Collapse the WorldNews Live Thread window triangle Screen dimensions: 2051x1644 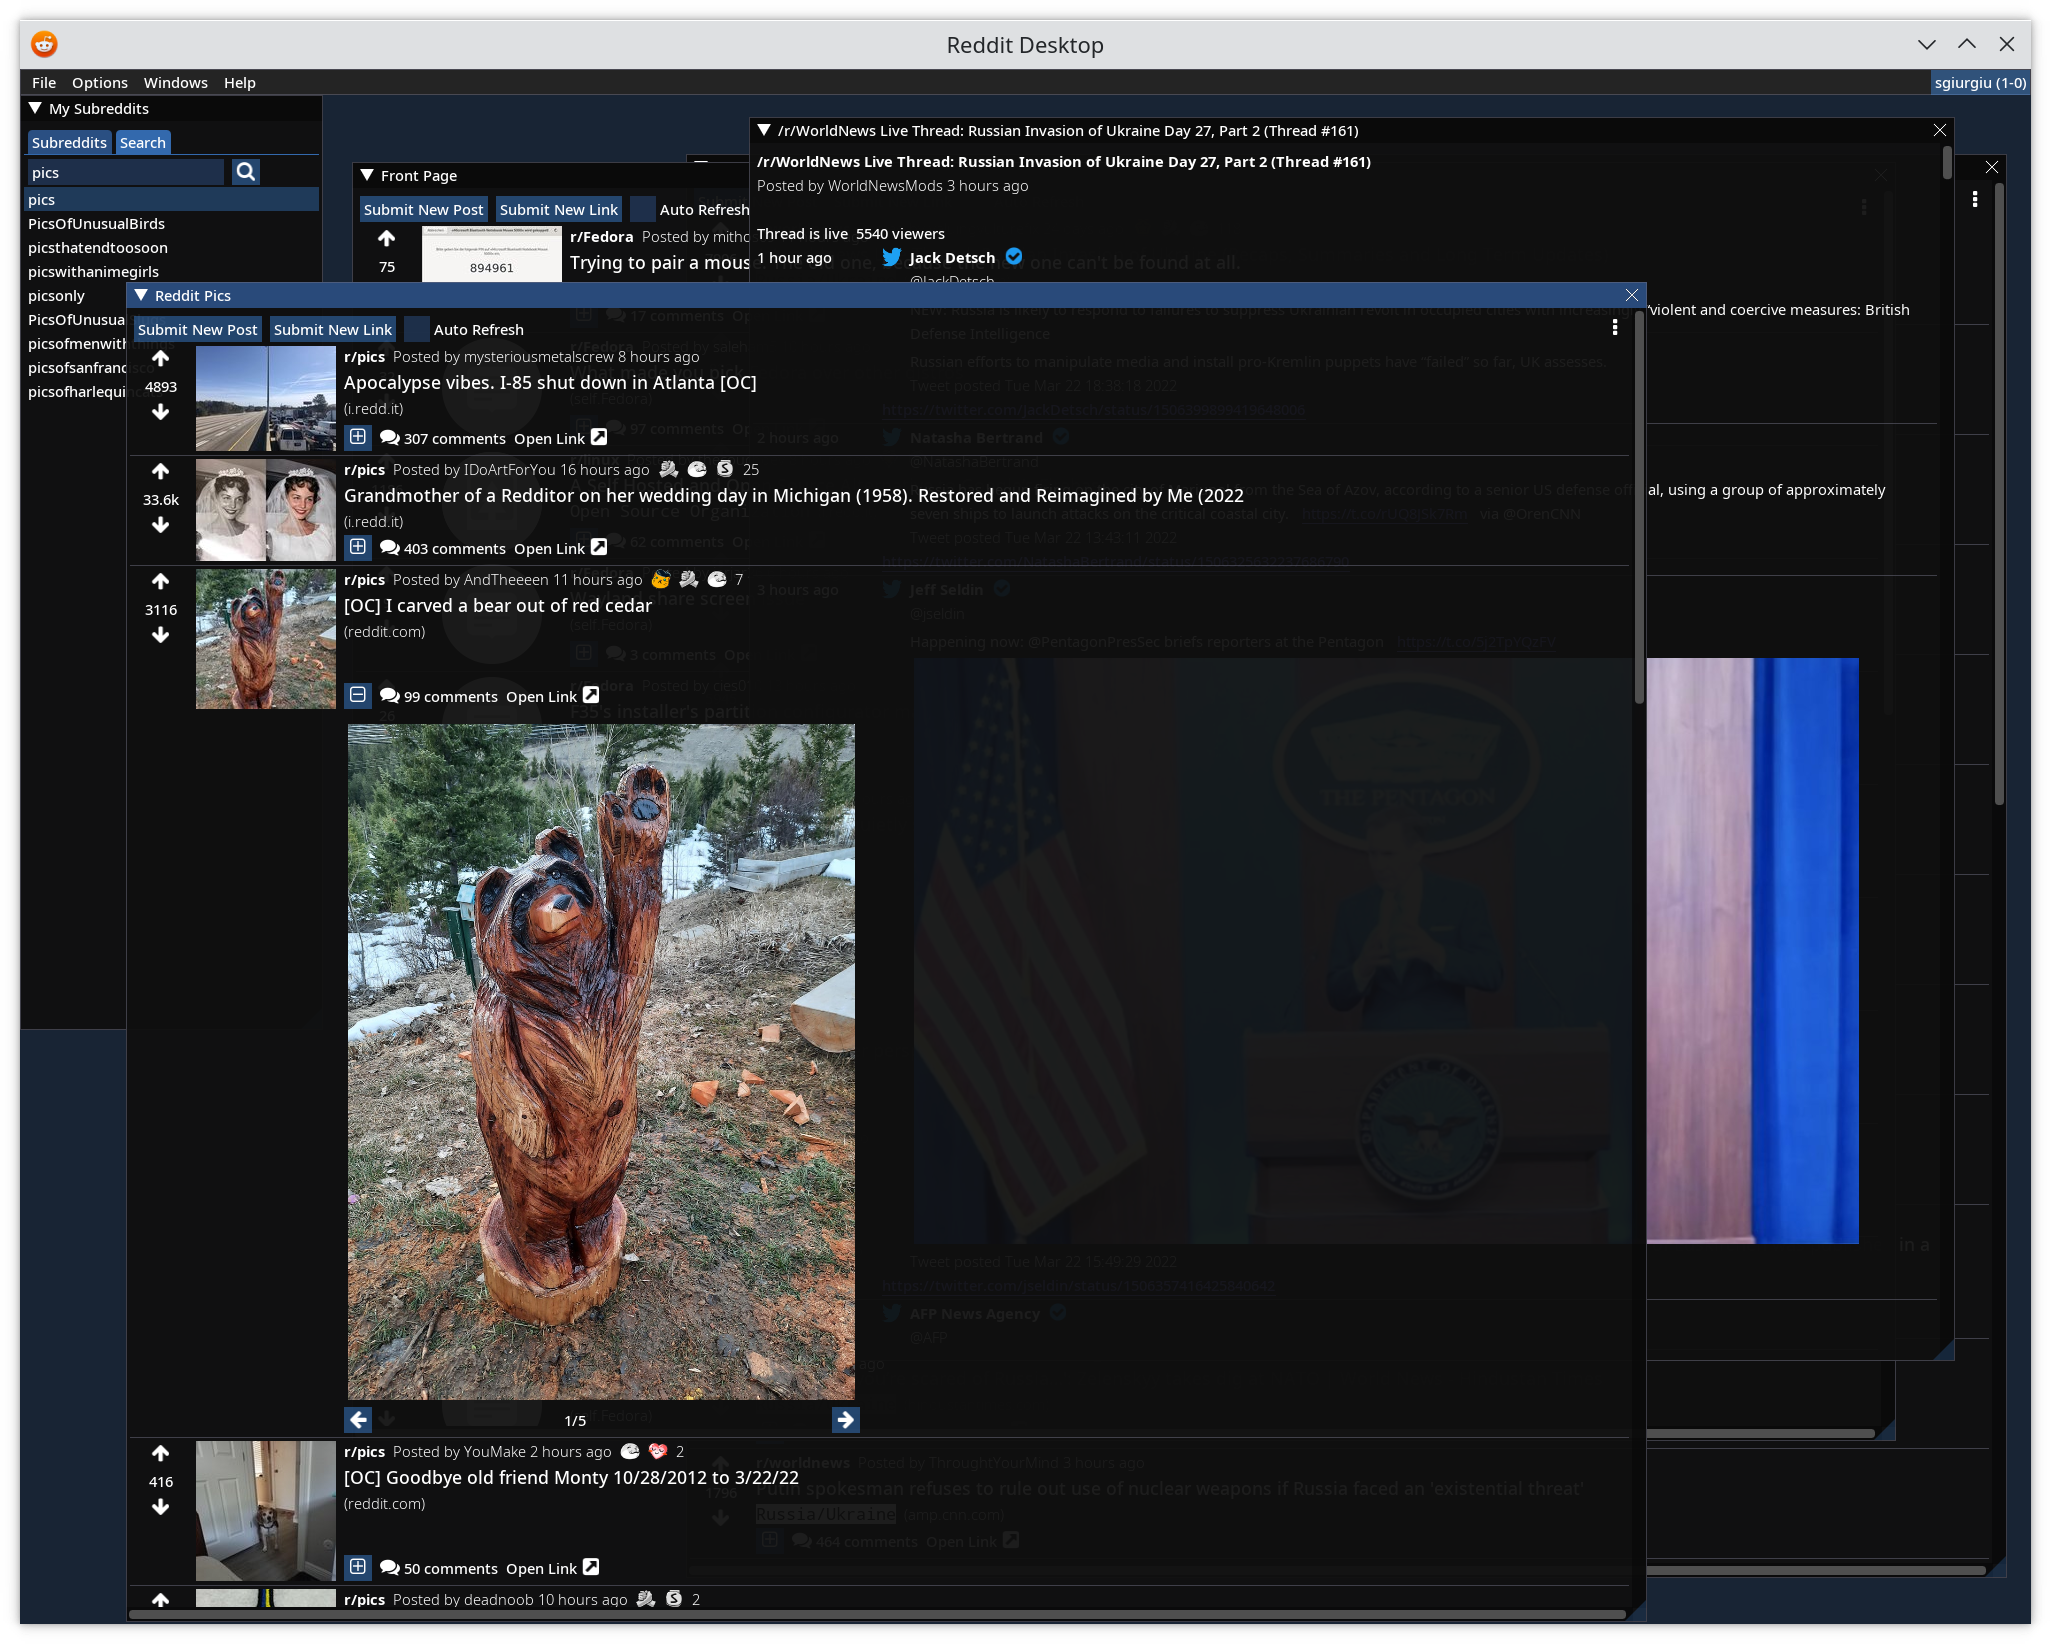click(764, 130)
